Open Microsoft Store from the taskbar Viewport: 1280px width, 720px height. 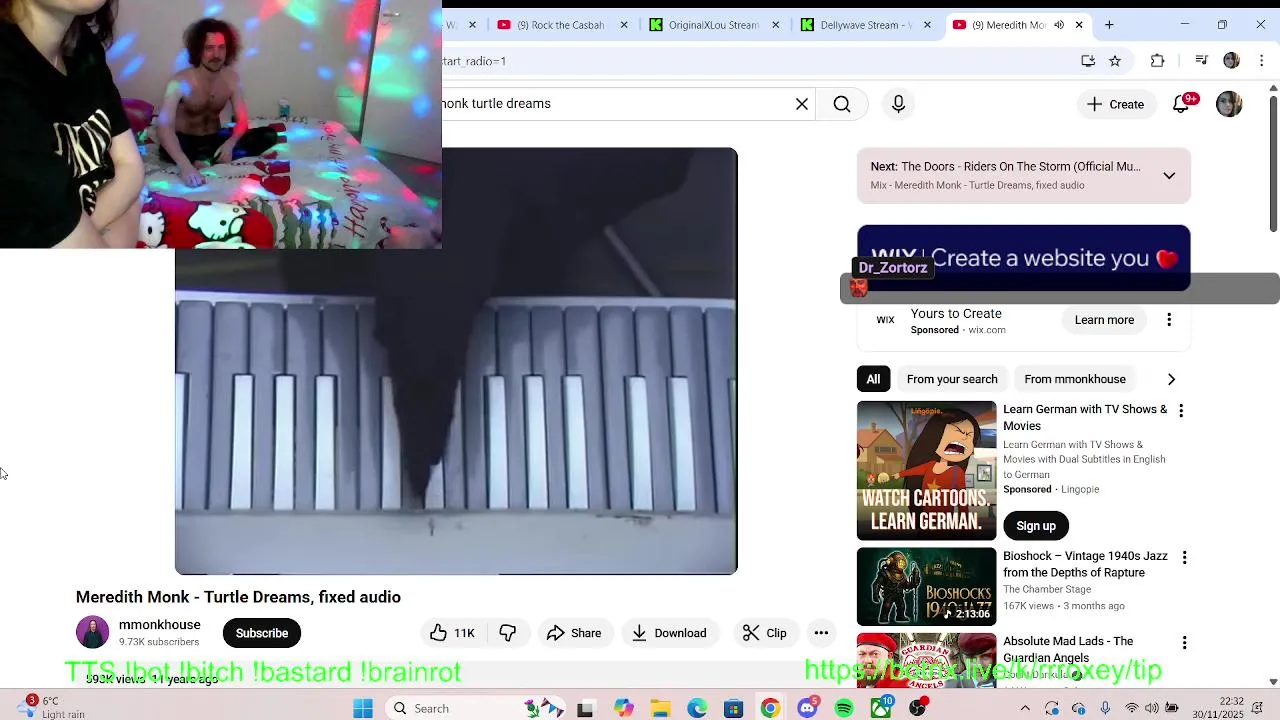(733, 708)
